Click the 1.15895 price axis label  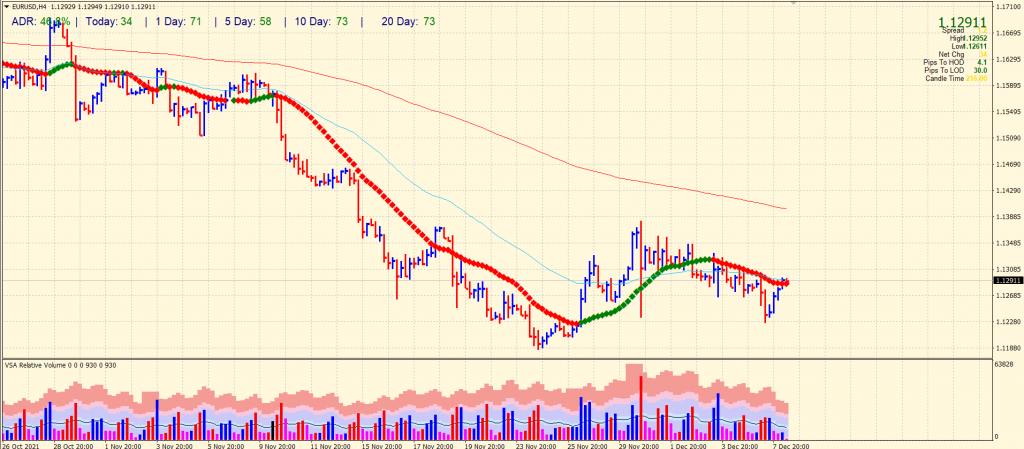click(x=1007, y=85)
